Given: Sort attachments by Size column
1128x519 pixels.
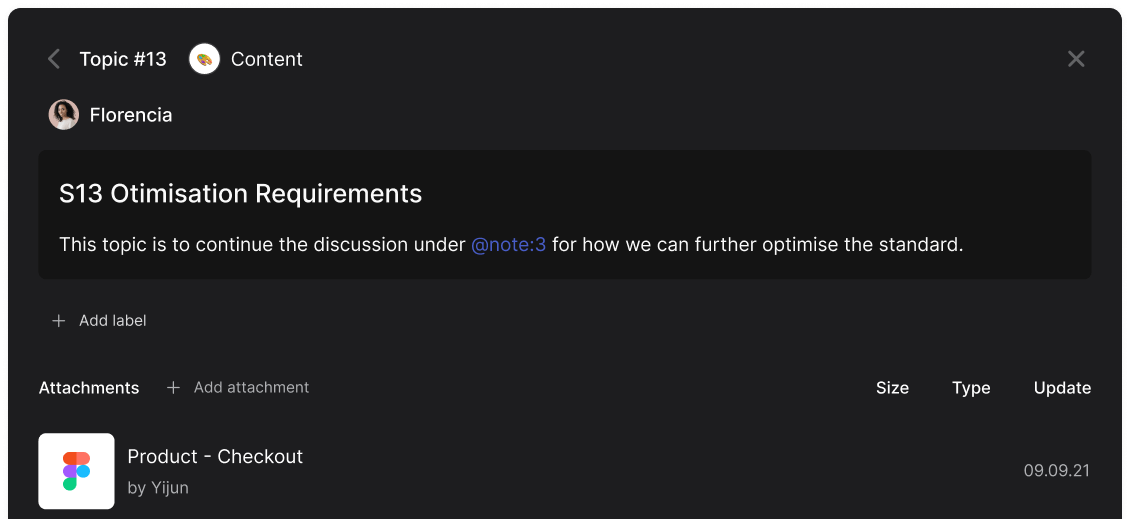Looking at the screenshot, I should coord(892,388).
